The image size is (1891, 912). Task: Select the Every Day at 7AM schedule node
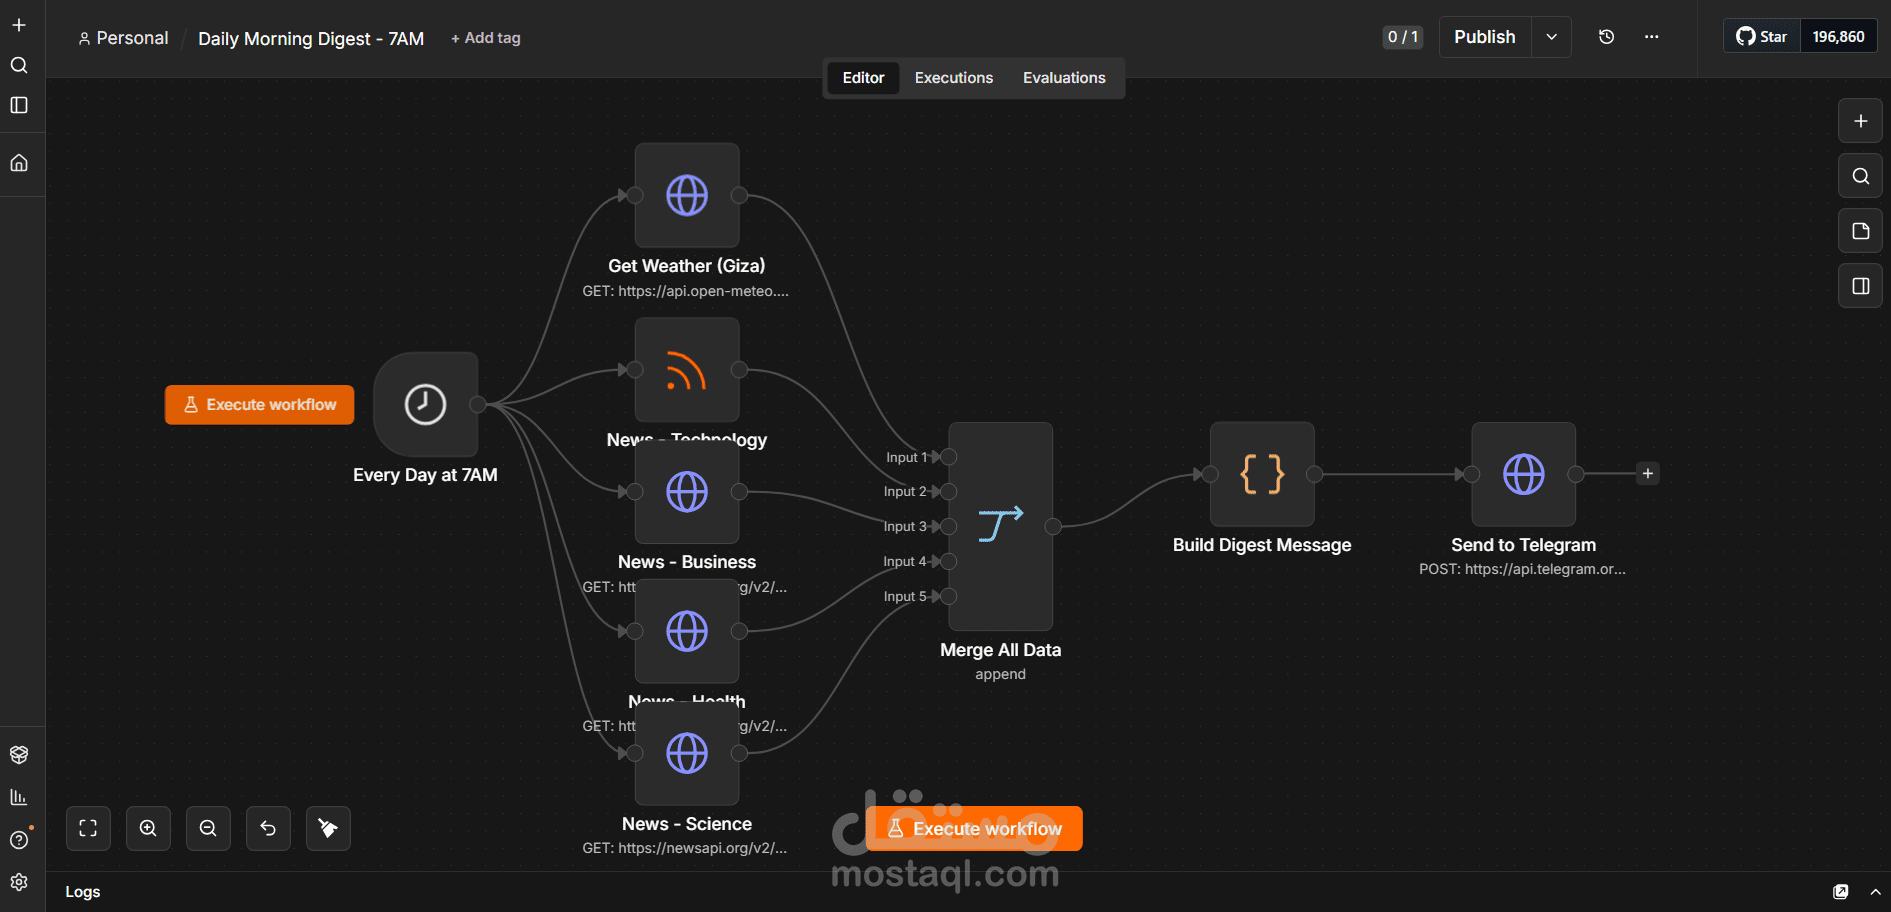tap(425, 404)
